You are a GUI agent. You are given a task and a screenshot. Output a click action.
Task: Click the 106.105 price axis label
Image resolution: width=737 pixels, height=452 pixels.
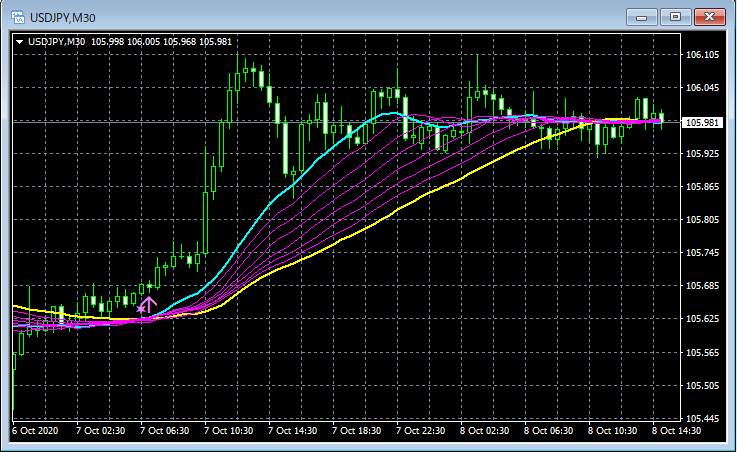[x=702, y=55]
